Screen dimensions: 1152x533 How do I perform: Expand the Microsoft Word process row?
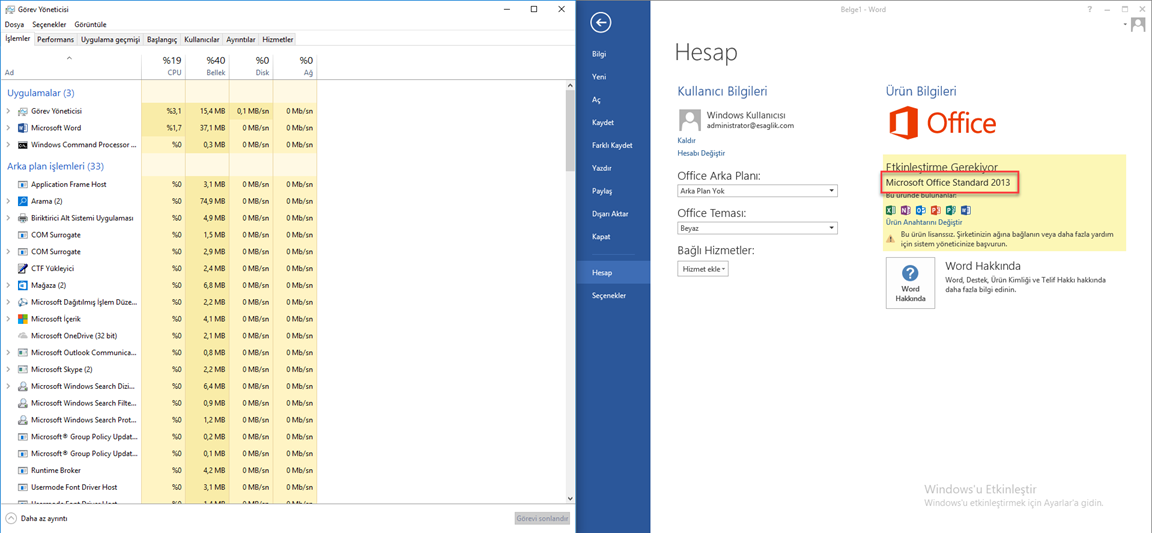point(8,128)
